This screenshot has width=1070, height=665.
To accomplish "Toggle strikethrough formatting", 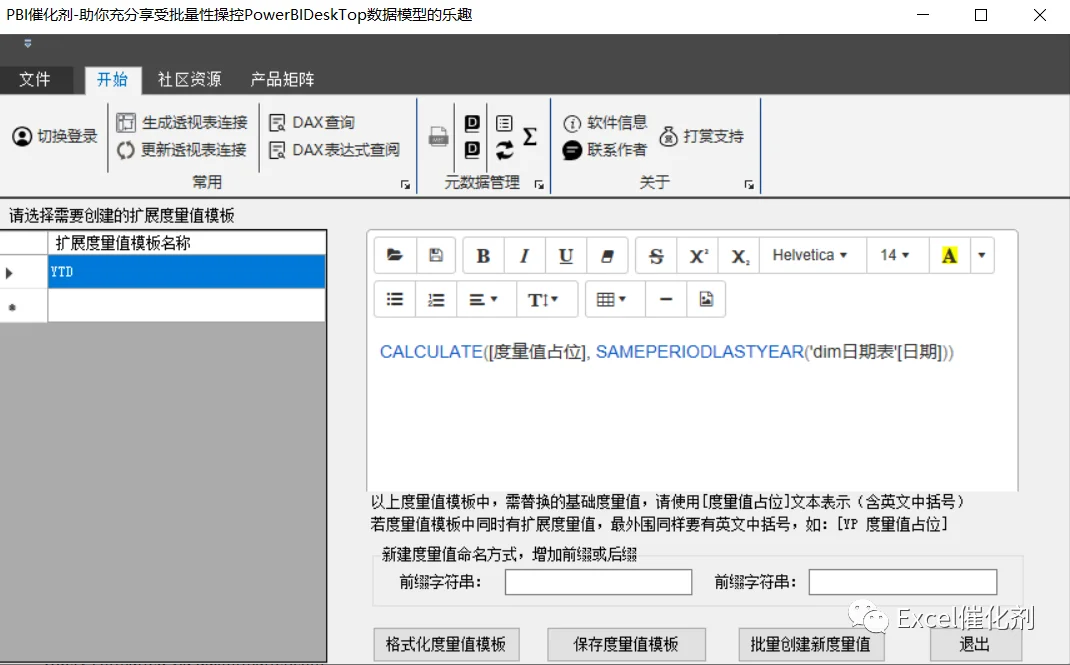I will (x=656, y=255).
